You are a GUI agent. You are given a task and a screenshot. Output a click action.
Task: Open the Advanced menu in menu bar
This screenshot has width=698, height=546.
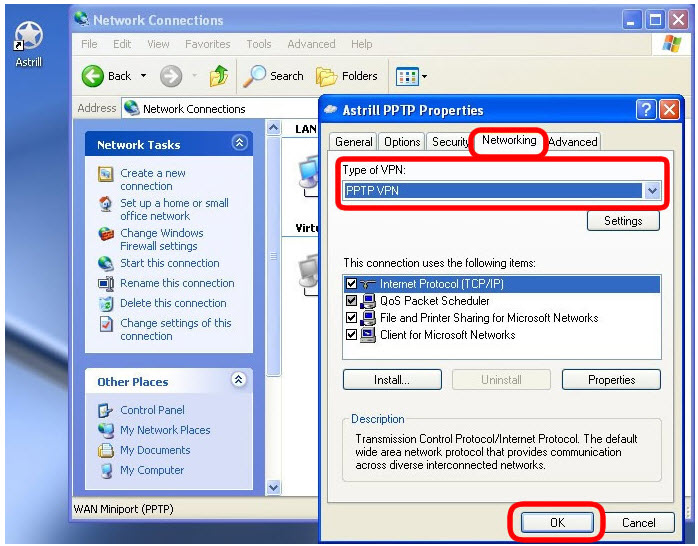pos(311,44)
